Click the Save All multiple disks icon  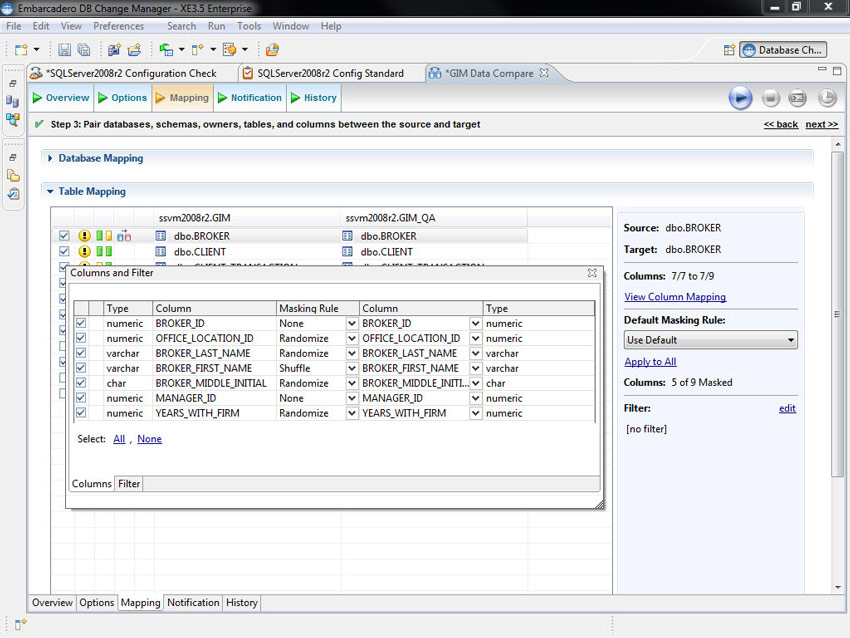point(84,50)
